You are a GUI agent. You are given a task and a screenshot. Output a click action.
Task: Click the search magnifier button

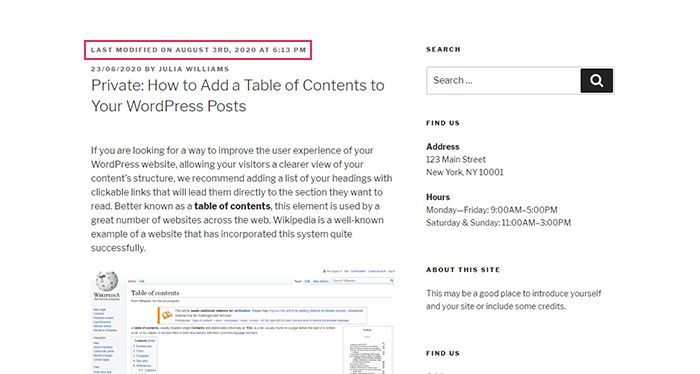point(596,80)
